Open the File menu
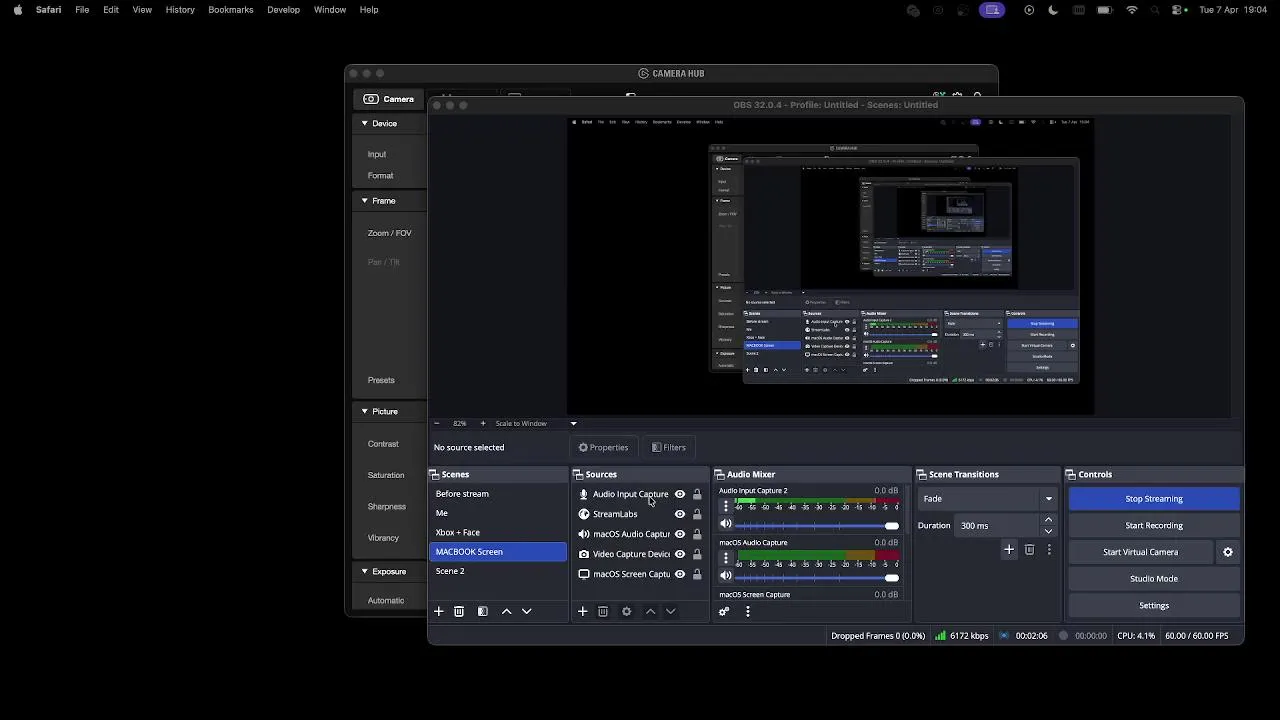The width and height of the screenshot is (1280, 720). point(82,10)
